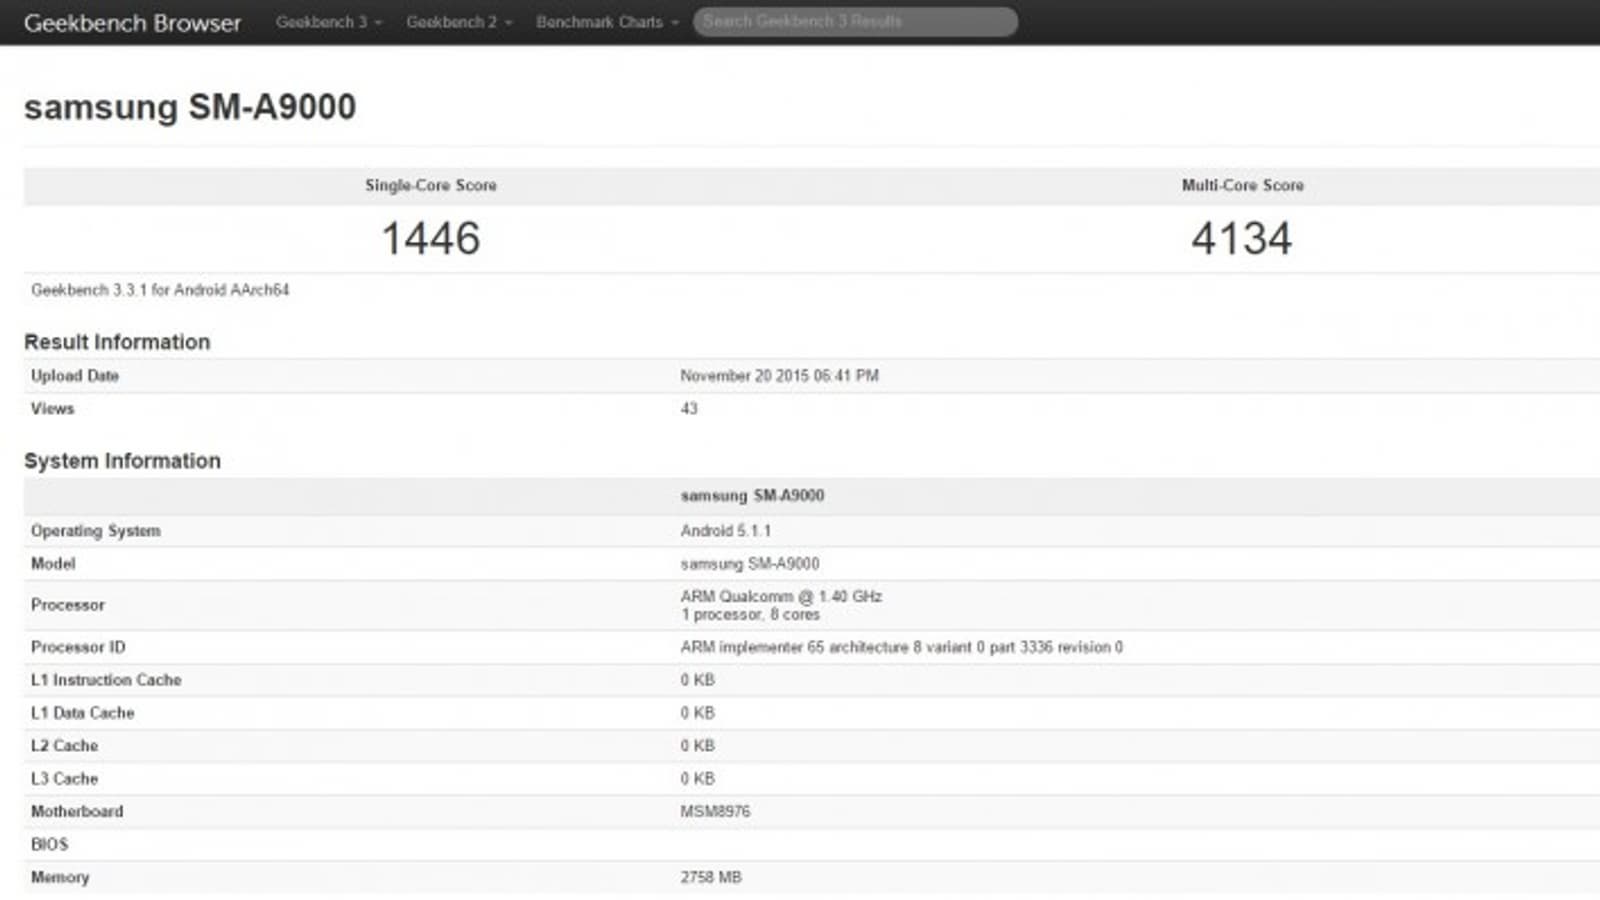The image size is (1600, 900).
Task: Expand the Geekbench 3 dropdown menu
Action: coord(329,22)
